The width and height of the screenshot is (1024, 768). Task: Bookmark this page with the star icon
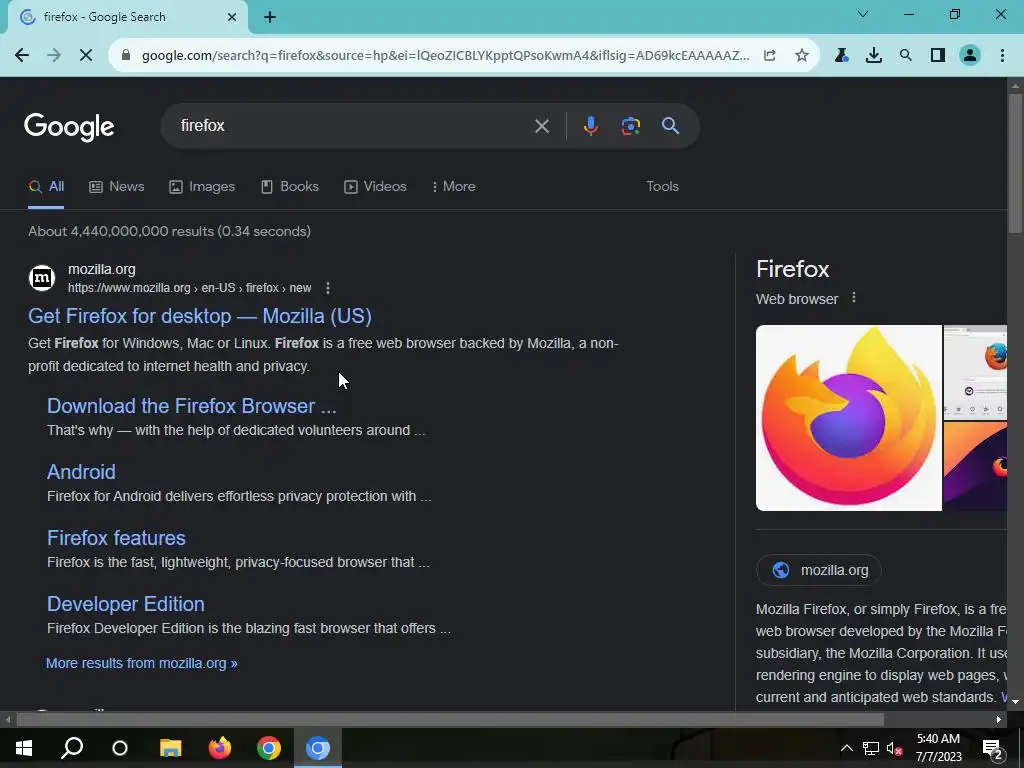pos(802,56)
